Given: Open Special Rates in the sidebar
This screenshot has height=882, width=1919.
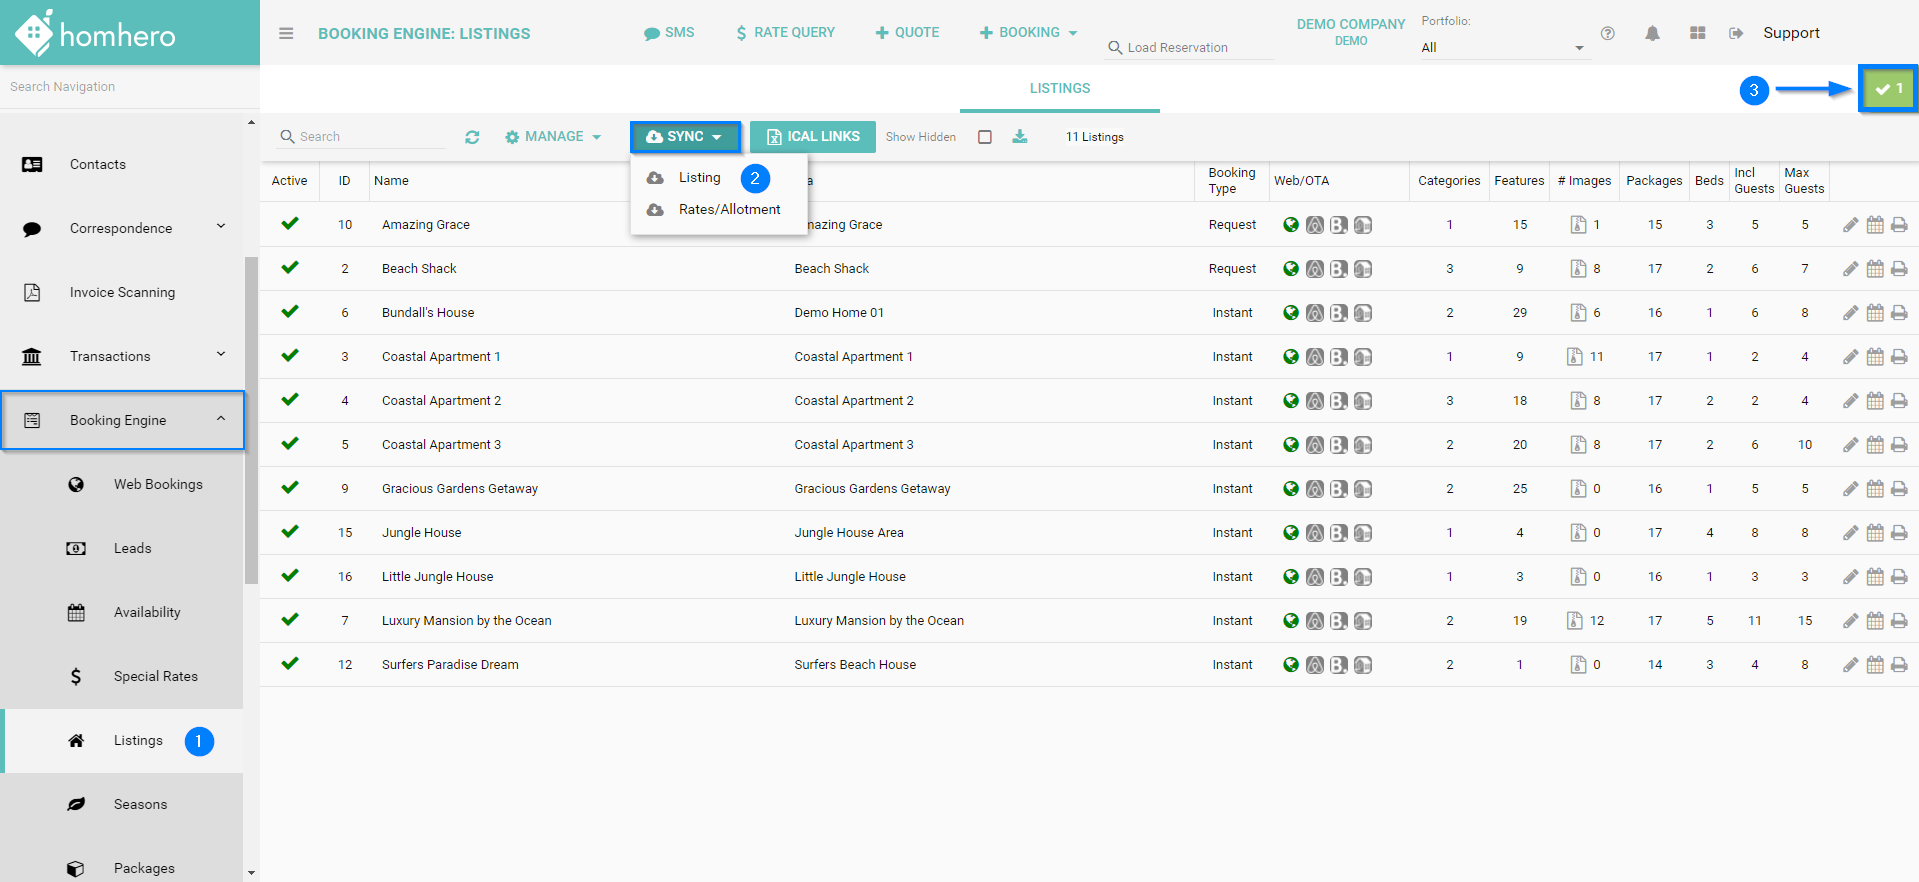Looking at the screenshot, I should pyautogui.click(x=155, y=676).
